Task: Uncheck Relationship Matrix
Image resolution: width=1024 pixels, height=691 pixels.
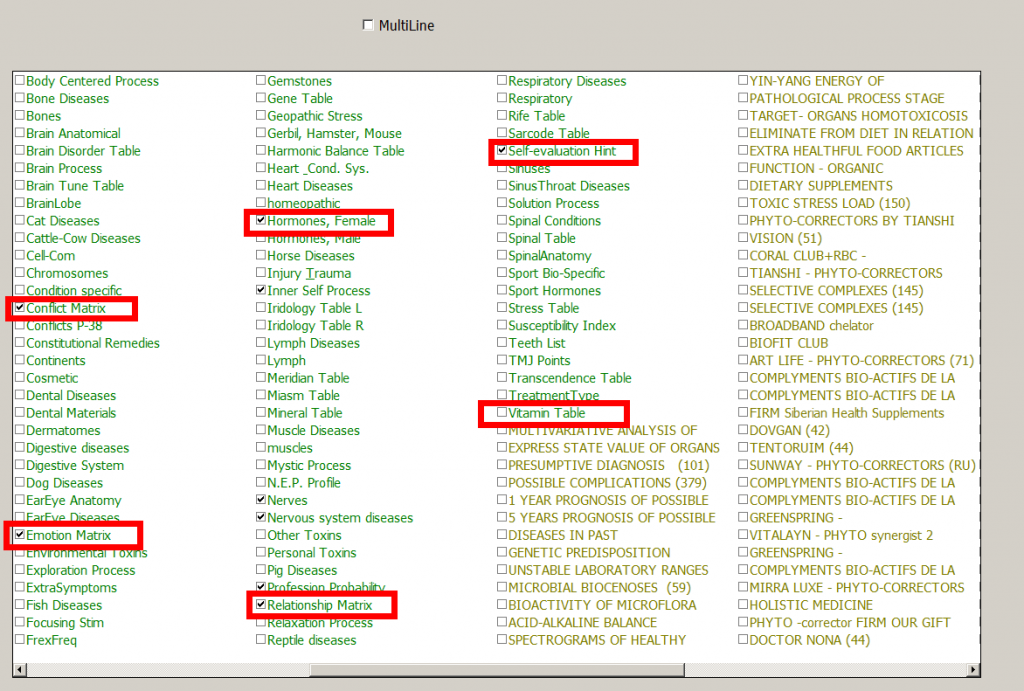Action: click(x=261, y=605)
